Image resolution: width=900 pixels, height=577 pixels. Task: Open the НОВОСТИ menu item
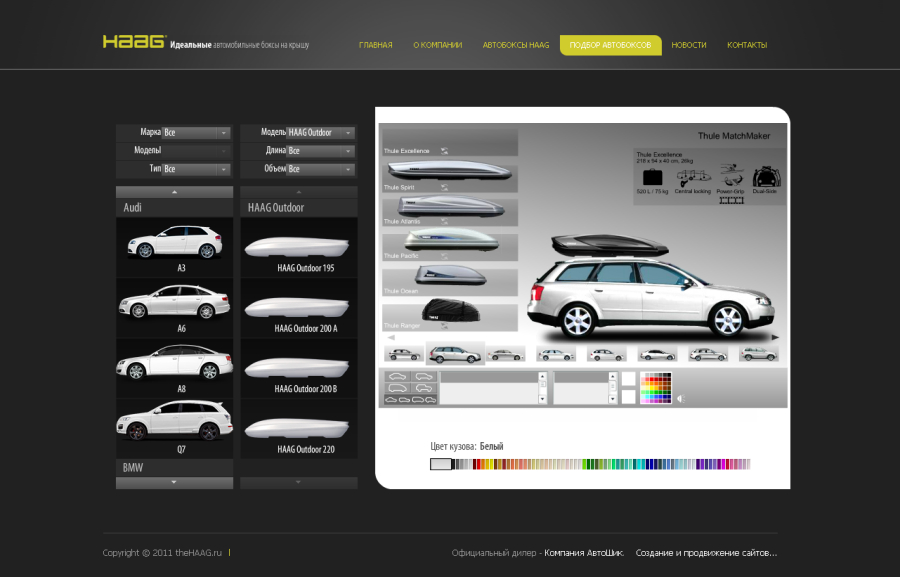click(689, 45)
